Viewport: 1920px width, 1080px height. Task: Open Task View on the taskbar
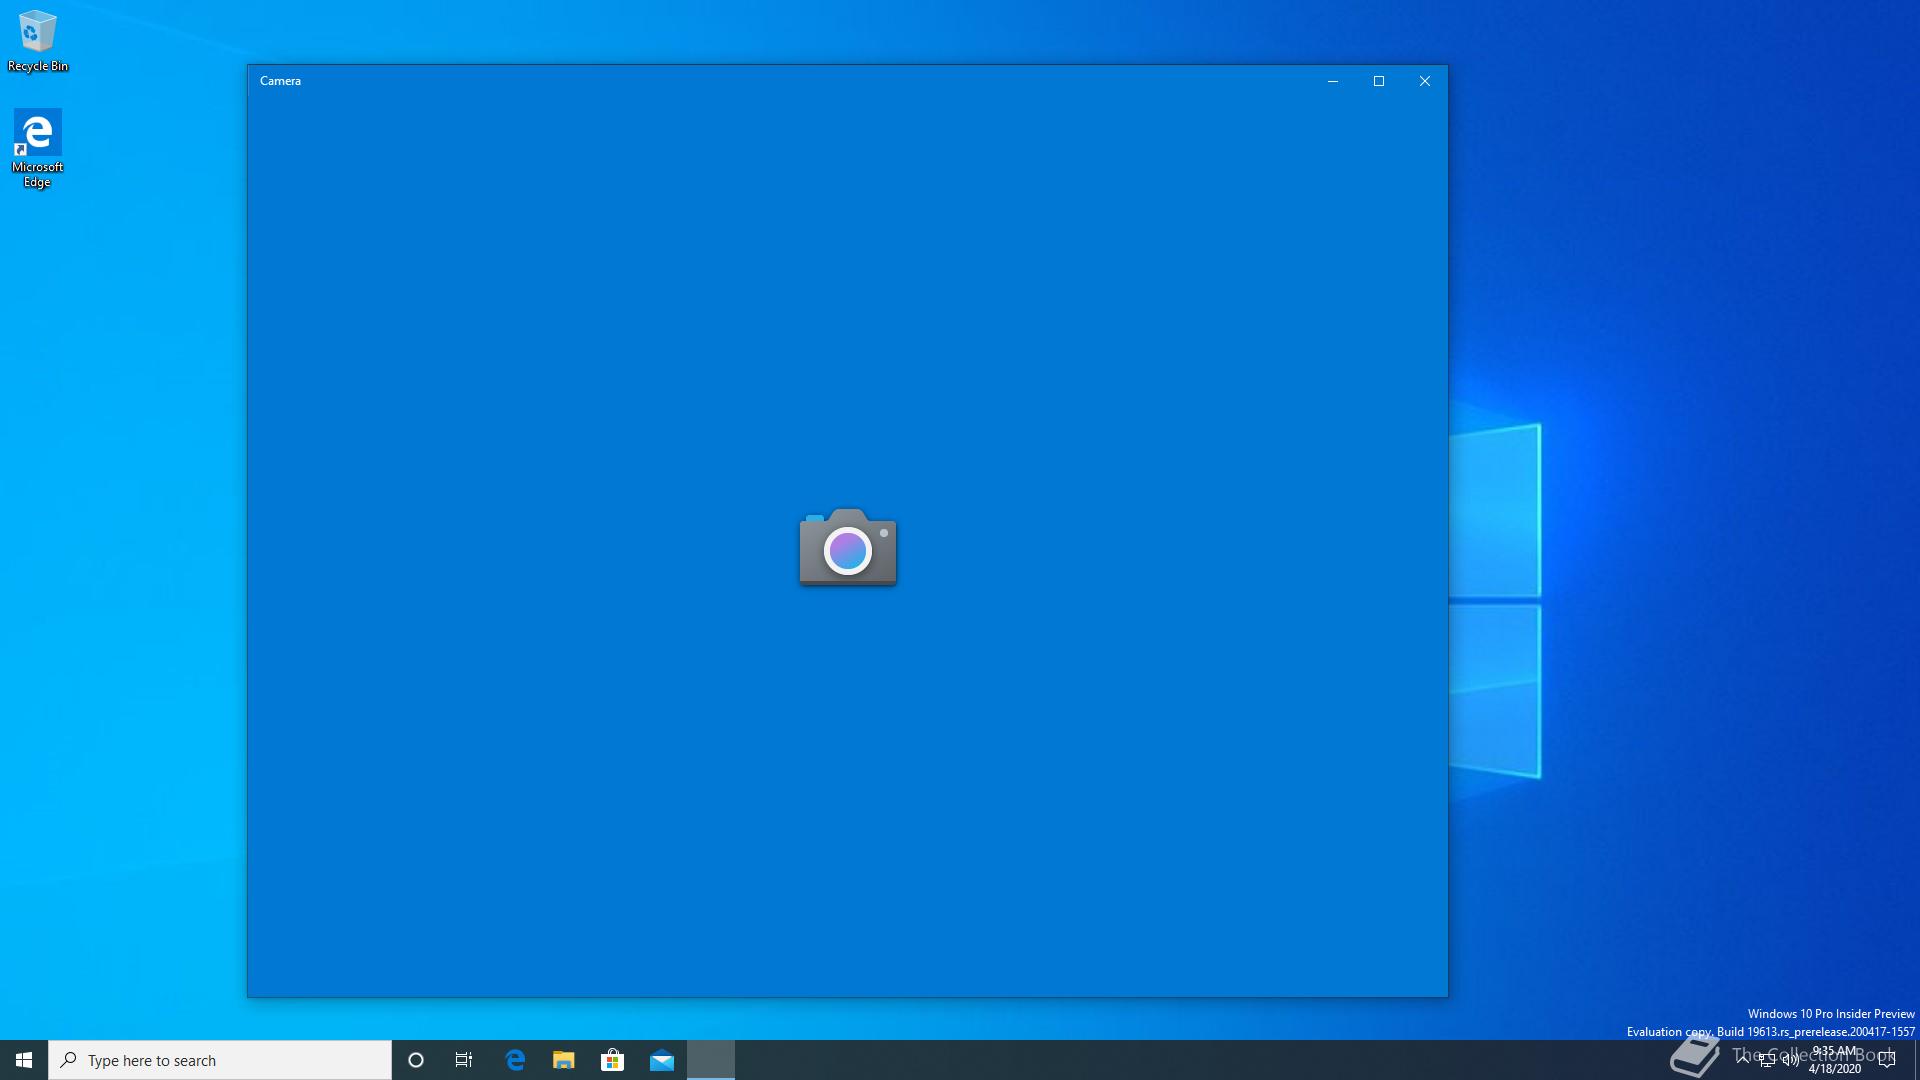[x=464, y=1060]
